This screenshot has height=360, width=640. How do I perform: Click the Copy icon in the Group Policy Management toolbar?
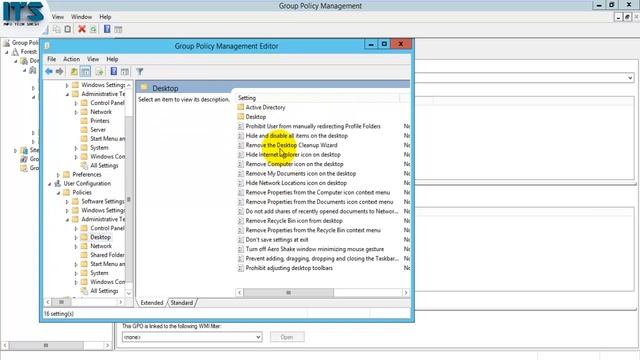click(57, 29)
